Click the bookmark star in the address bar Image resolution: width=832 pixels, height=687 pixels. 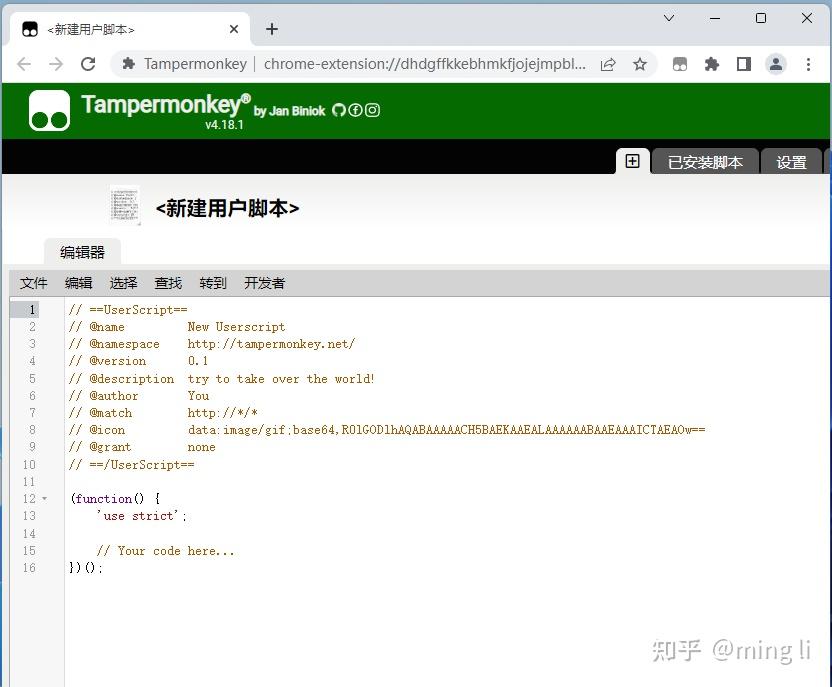pyautogui.click(x=640, y=63)
